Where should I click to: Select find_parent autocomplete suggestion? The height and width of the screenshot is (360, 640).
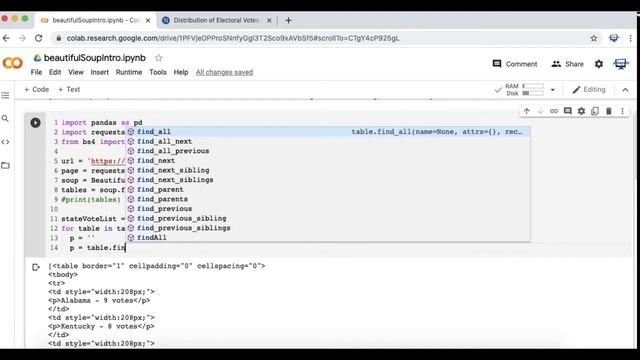click(x=328, y=189)
